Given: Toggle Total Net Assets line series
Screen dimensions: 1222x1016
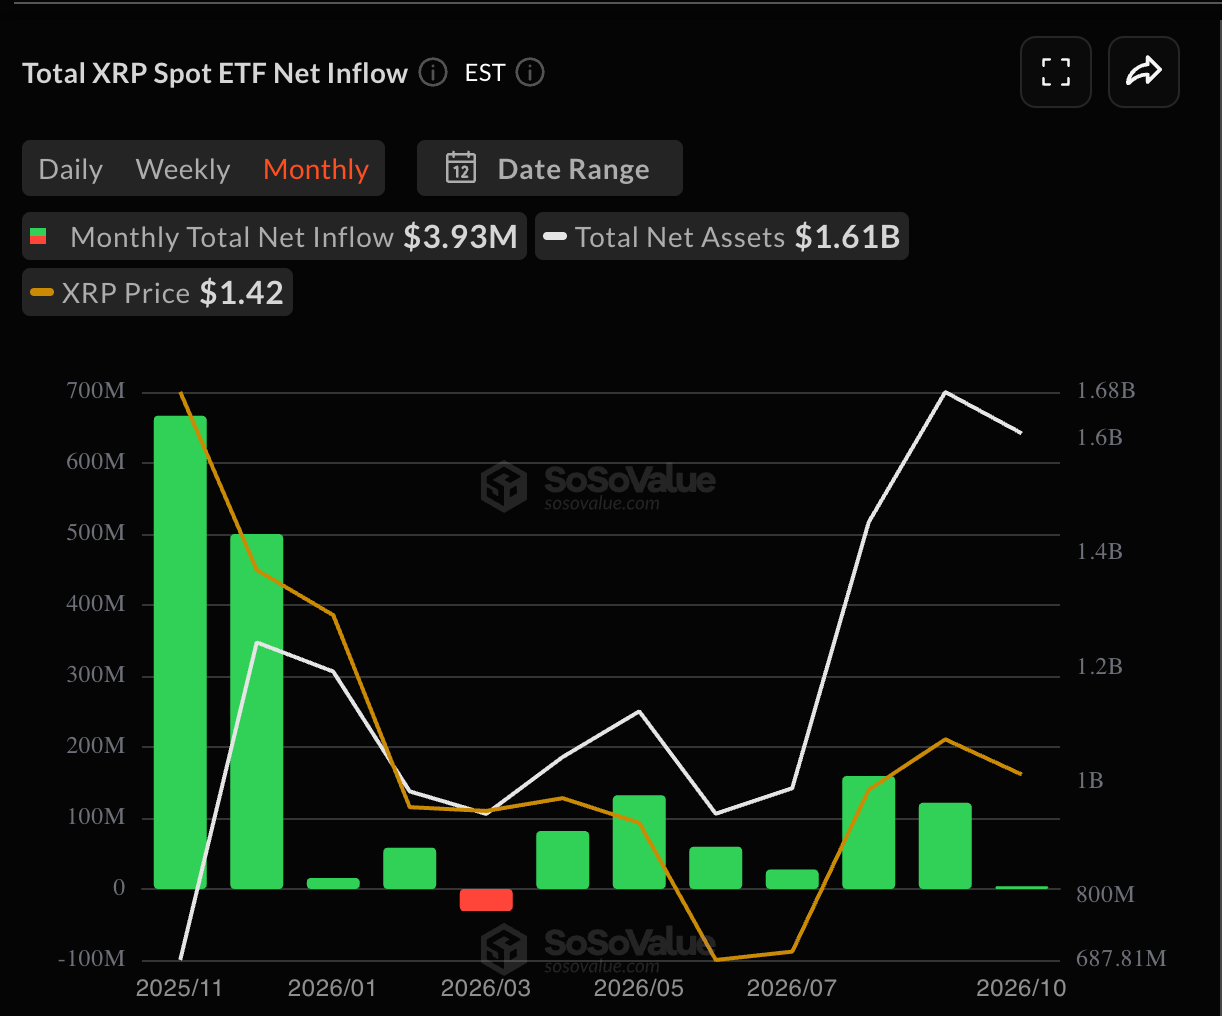Looking at the screenshot, I should [x=722, y=237].
